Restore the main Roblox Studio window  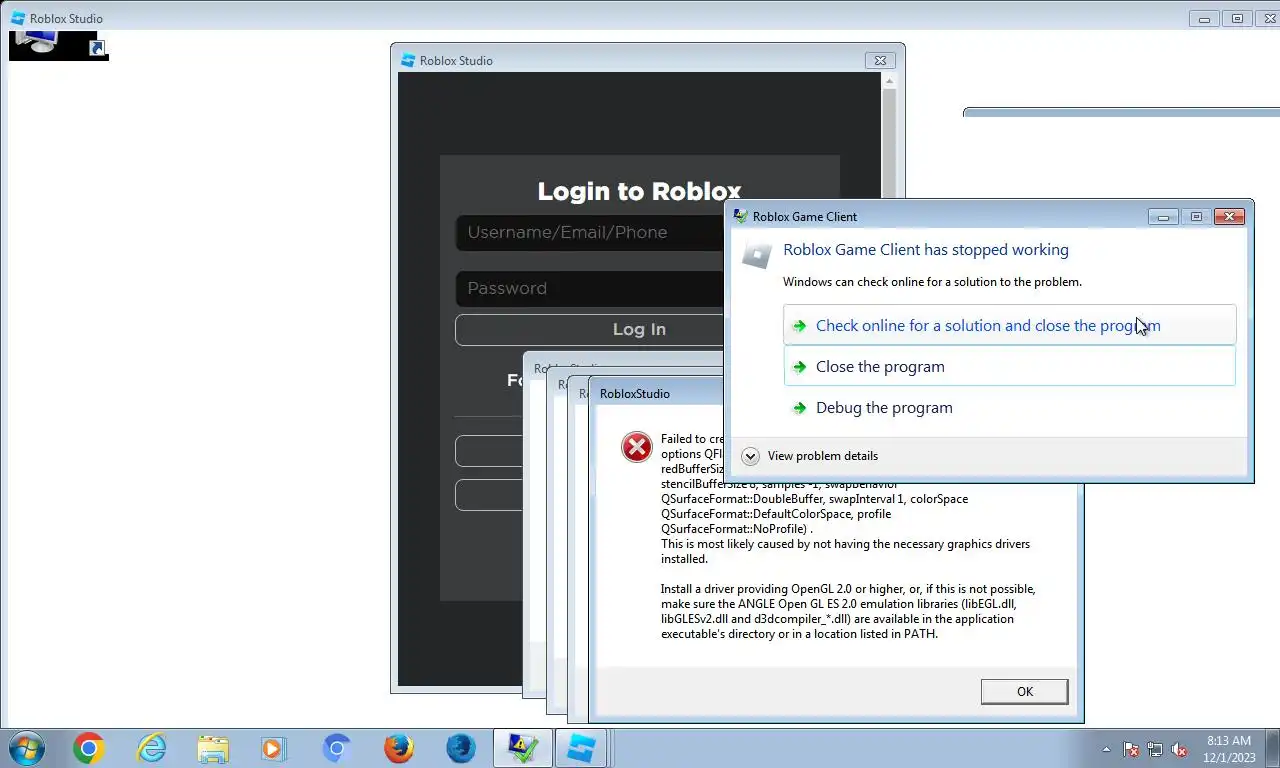point(1238,18)
